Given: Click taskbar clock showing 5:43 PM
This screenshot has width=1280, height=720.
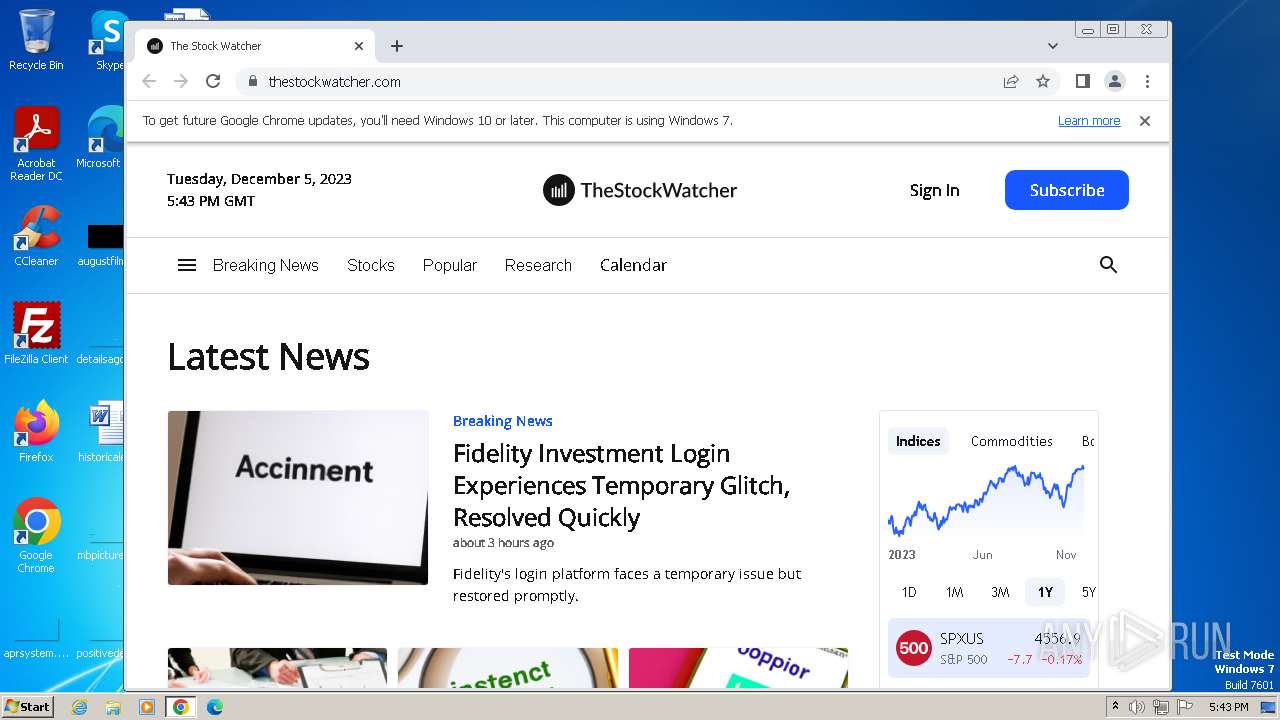Looking at the screenshot, I should [x=1228, y=707].
